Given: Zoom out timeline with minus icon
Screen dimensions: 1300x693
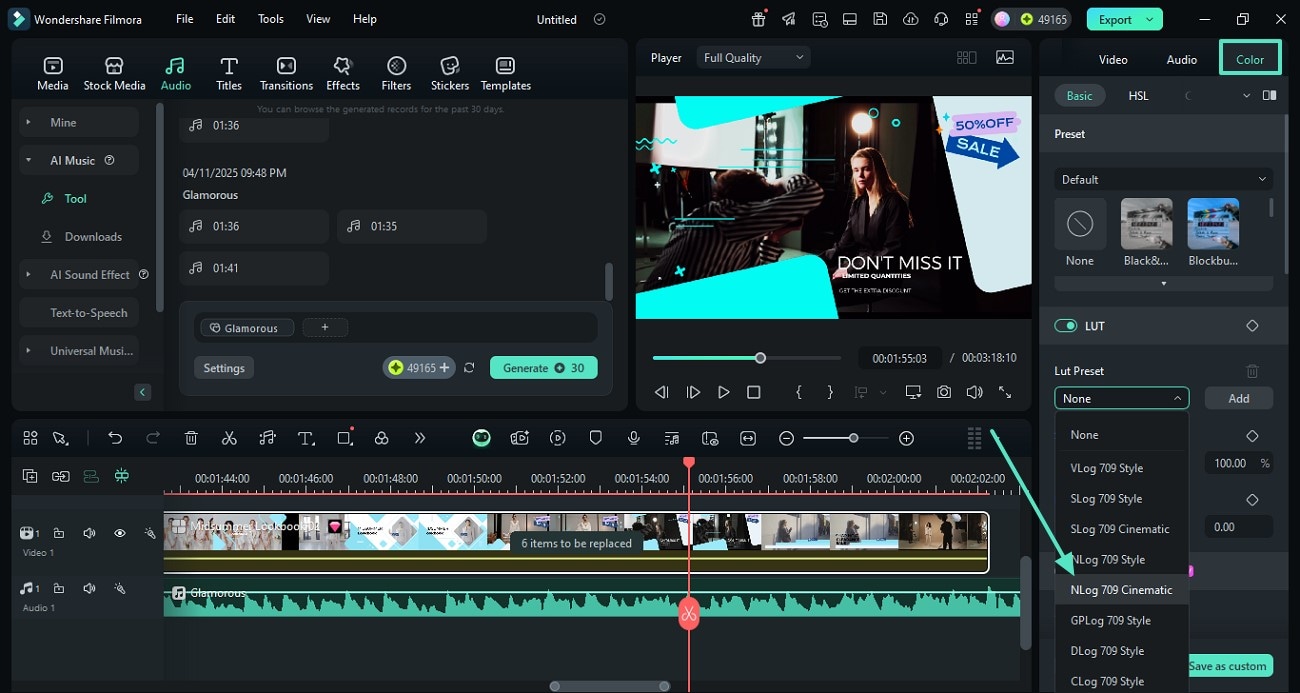Looking at the screenshot, I should pos(787,438).
